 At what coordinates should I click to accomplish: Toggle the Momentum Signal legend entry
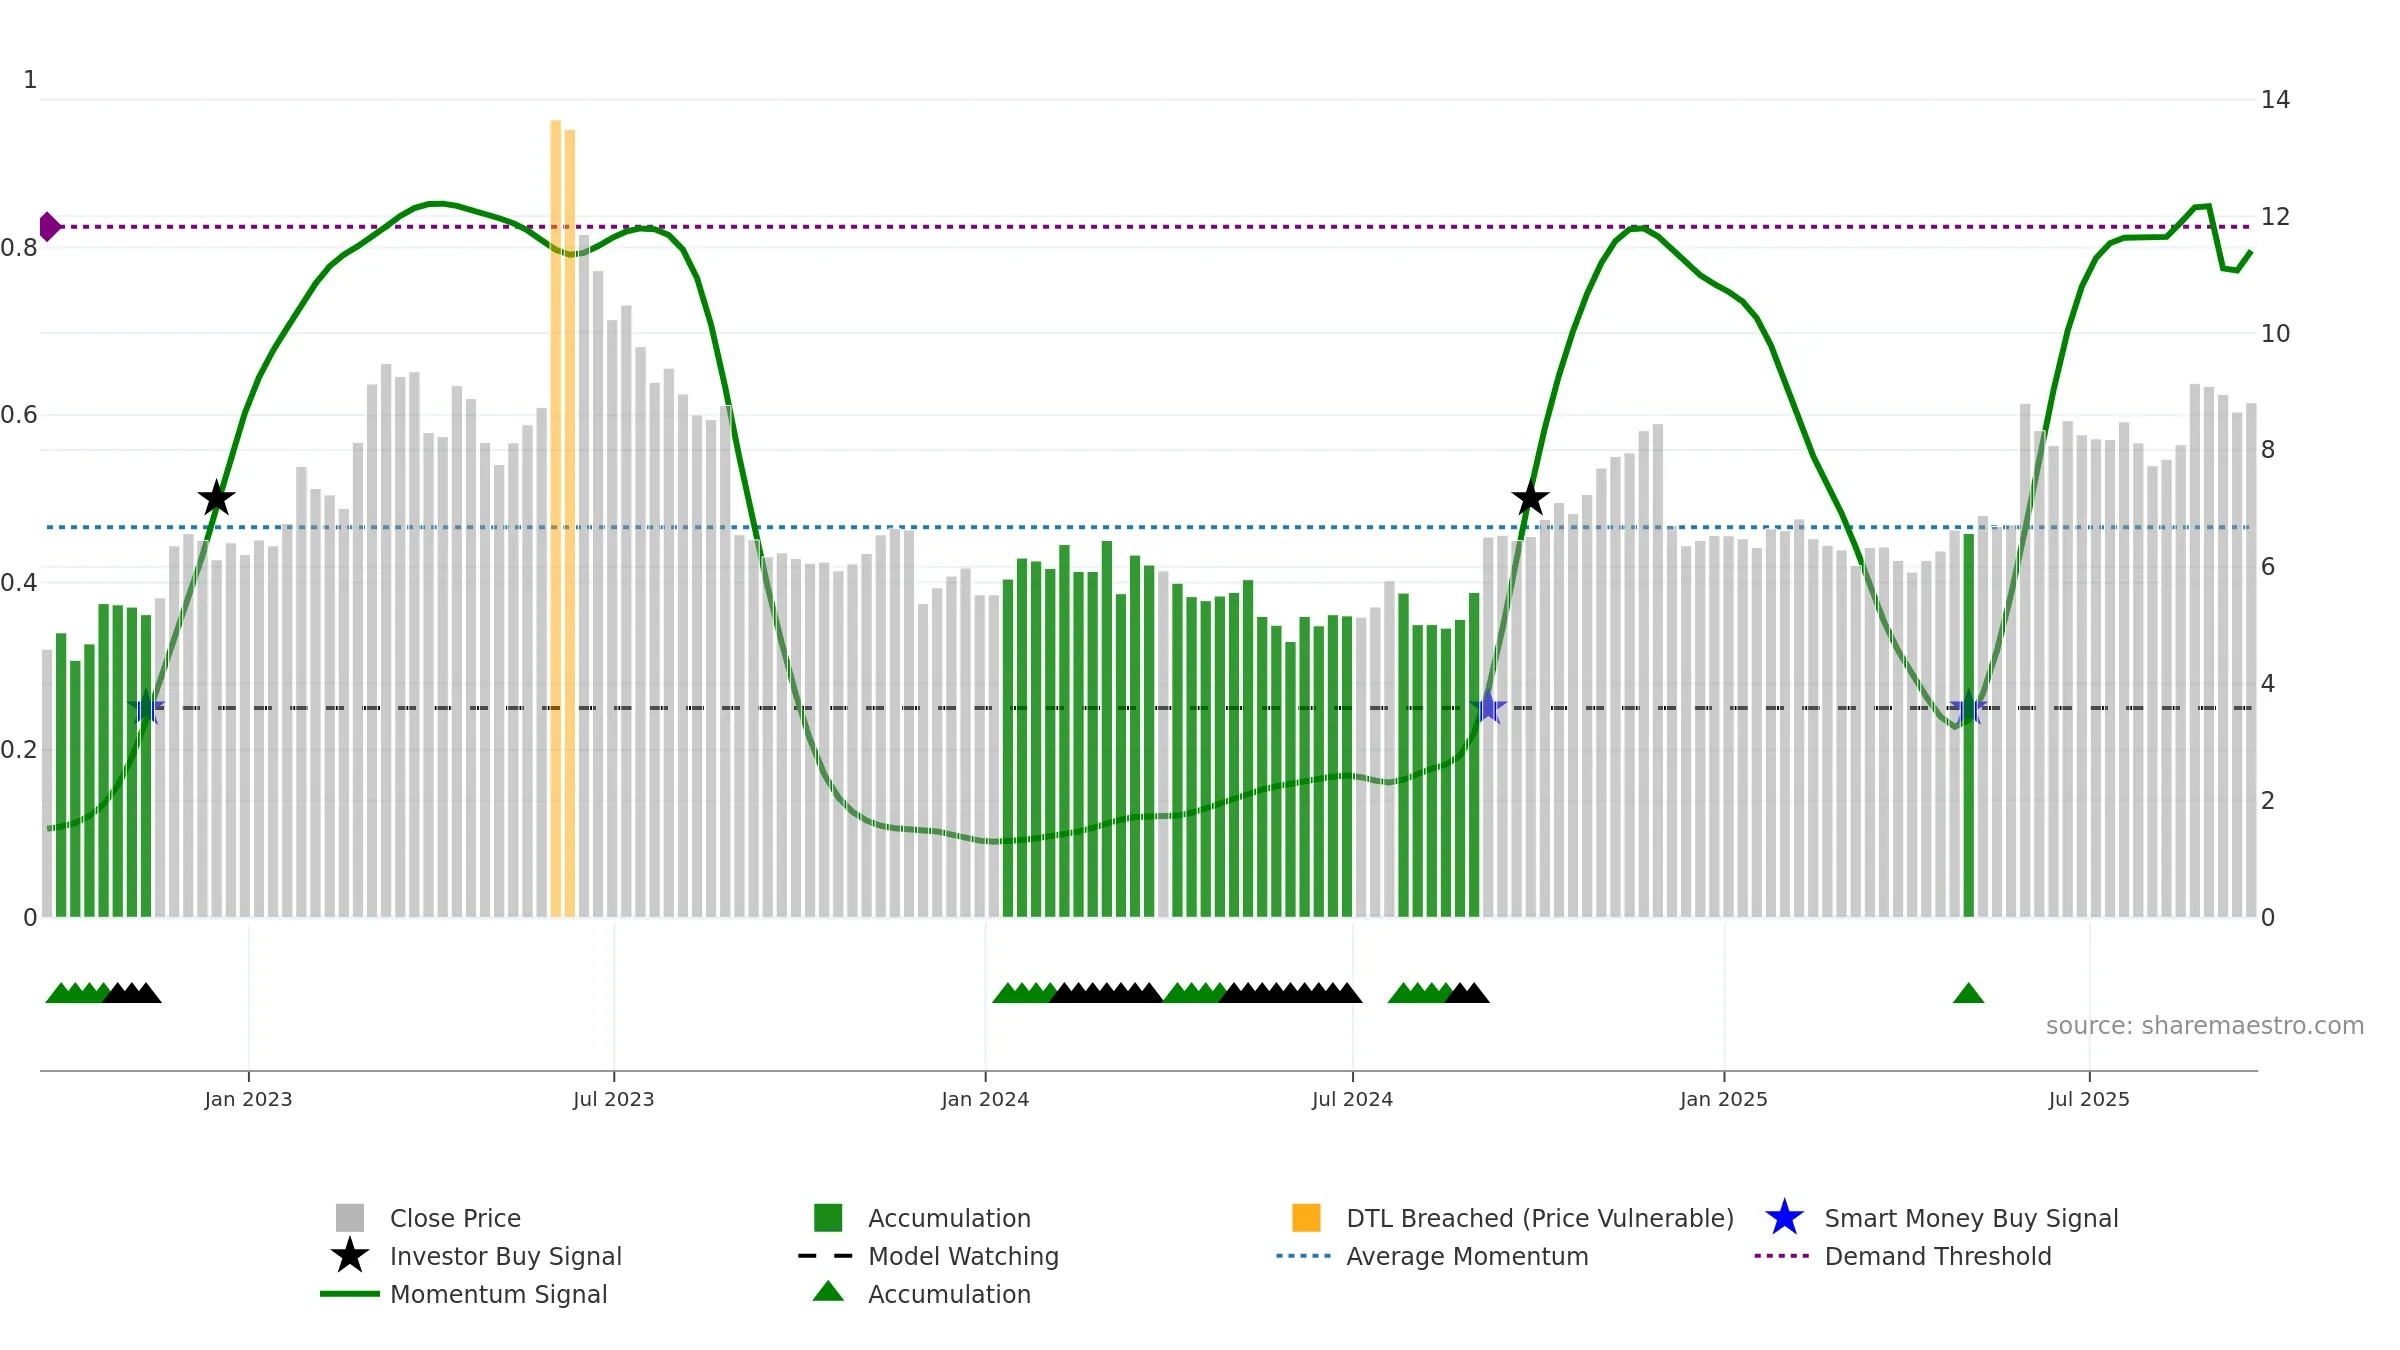pos(498,1294)
